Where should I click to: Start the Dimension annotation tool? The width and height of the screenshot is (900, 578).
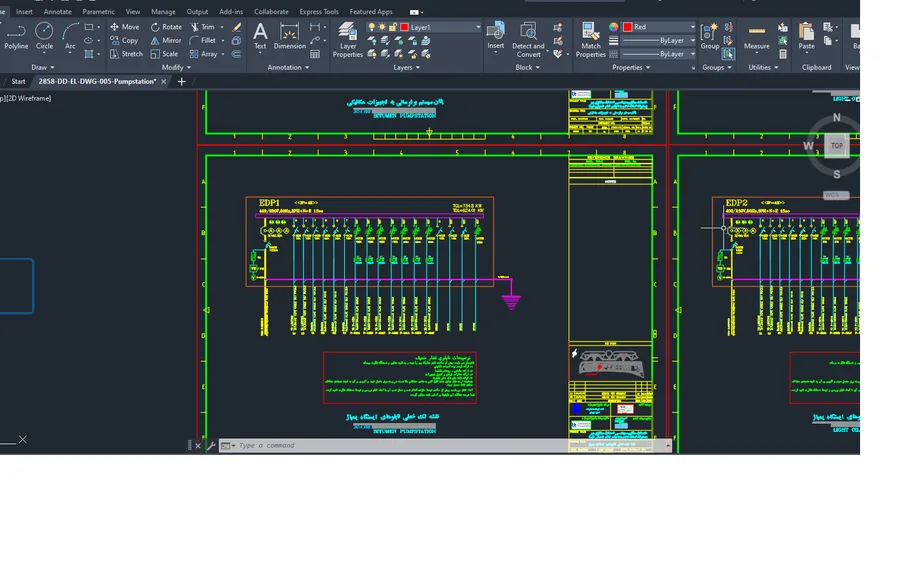289,36
